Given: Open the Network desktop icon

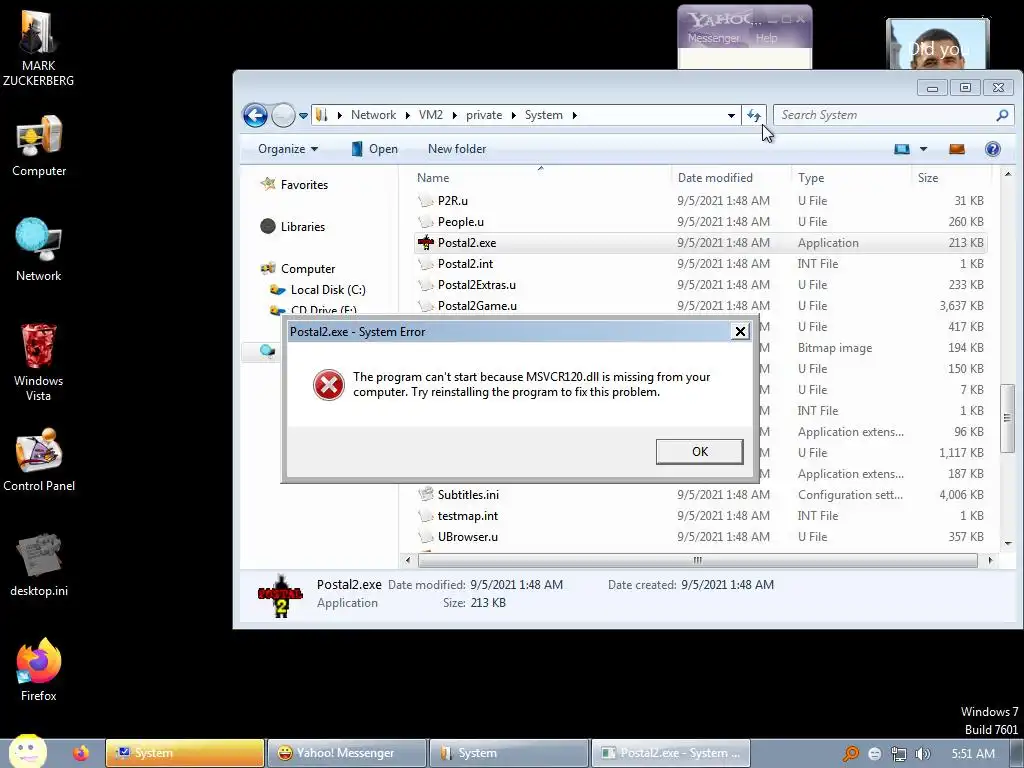Looking at the screenshot, I should click(x=39, y=251).
